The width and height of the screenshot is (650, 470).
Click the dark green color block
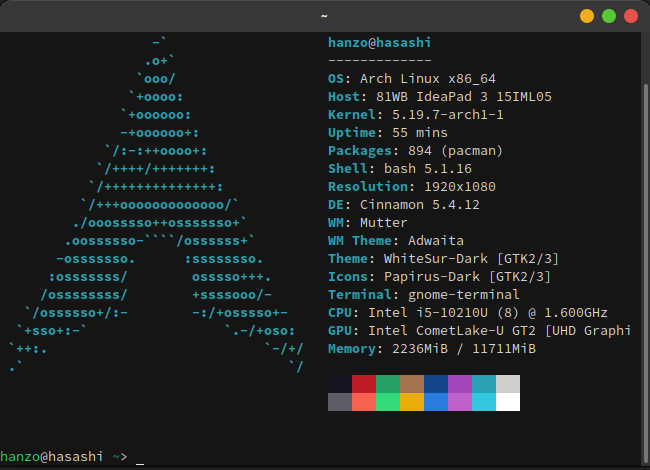pyautogui.click(x=388, y=384)
